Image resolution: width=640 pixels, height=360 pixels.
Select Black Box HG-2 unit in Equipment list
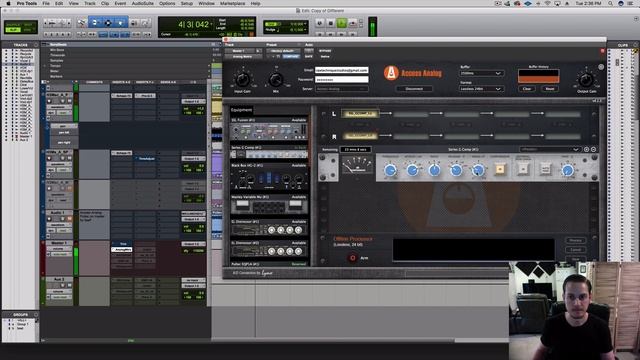click(x=269, y=177)
